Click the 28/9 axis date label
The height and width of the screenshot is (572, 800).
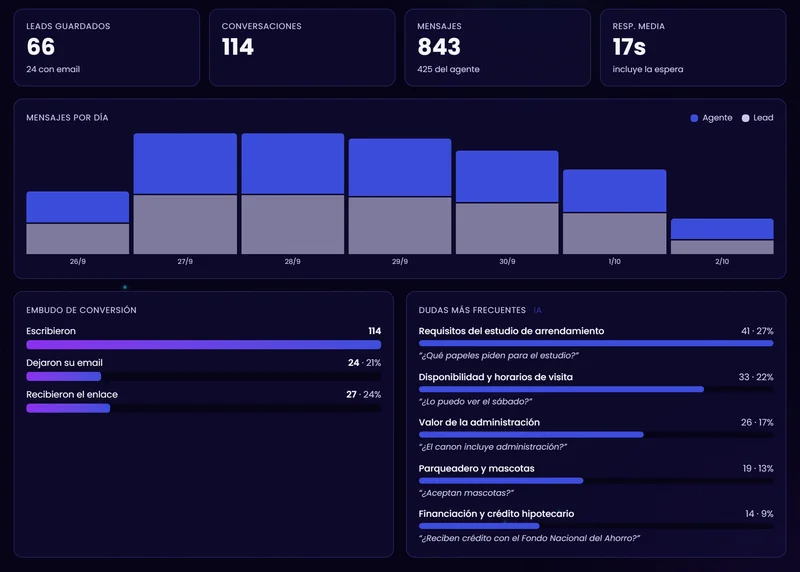pyautogui.click(x=292, y=261)
